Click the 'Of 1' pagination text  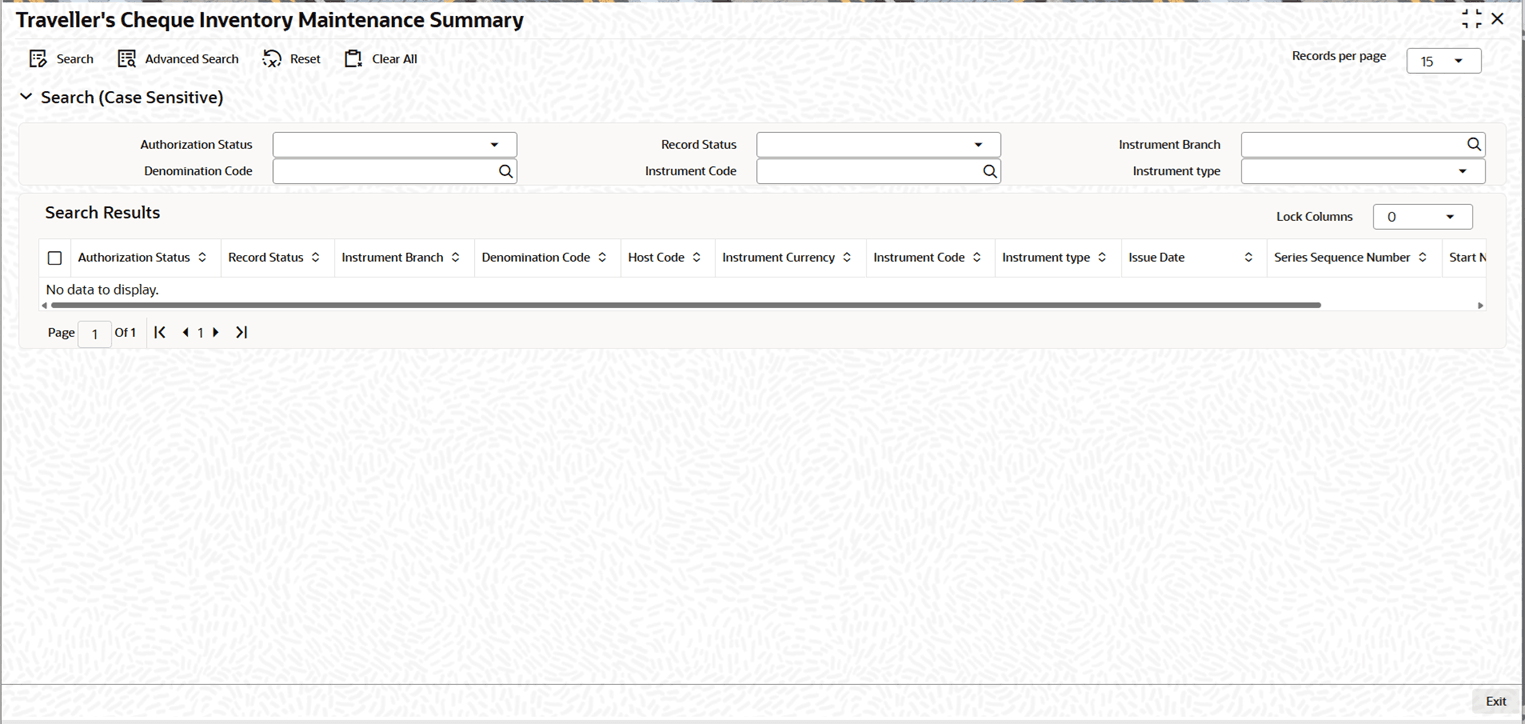click(x=125, y=333)
